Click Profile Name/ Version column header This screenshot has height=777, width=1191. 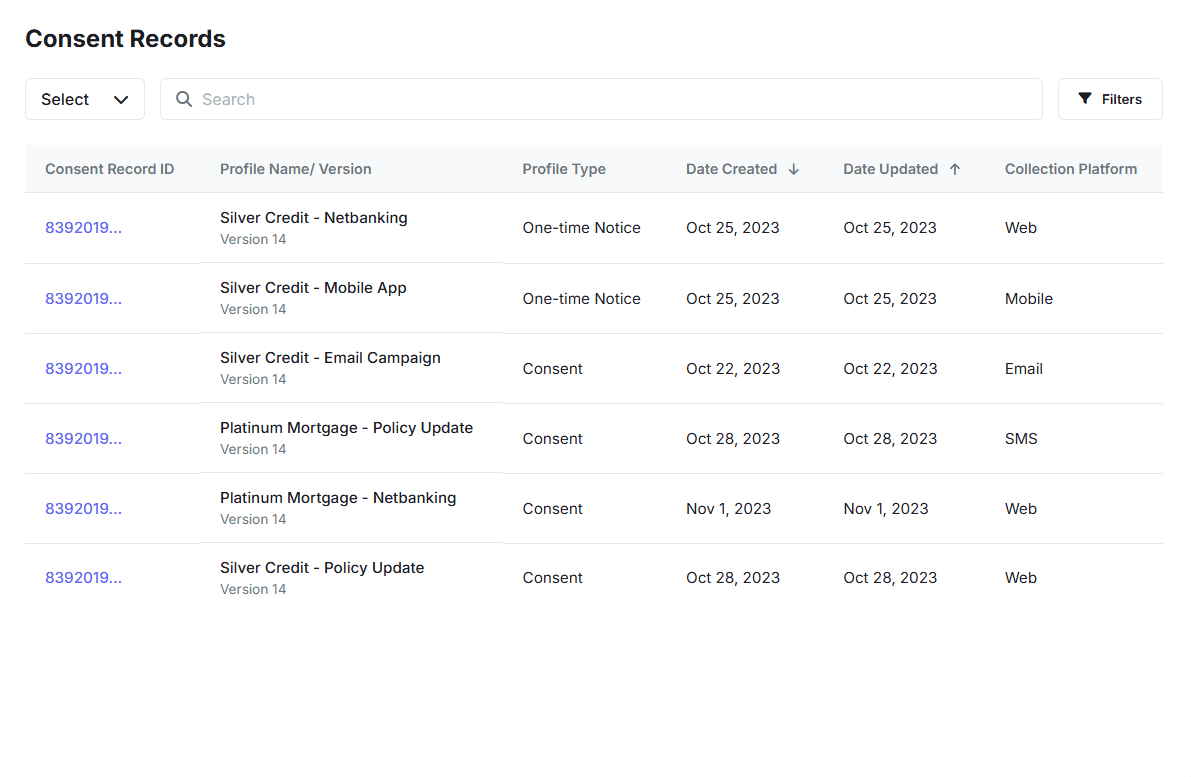pyautogui.click(x=295, y=169)
